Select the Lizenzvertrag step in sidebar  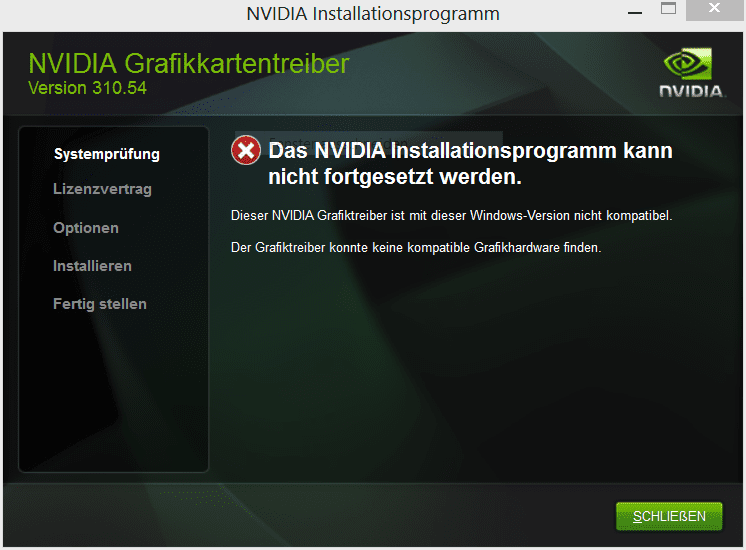coord(102,189)
